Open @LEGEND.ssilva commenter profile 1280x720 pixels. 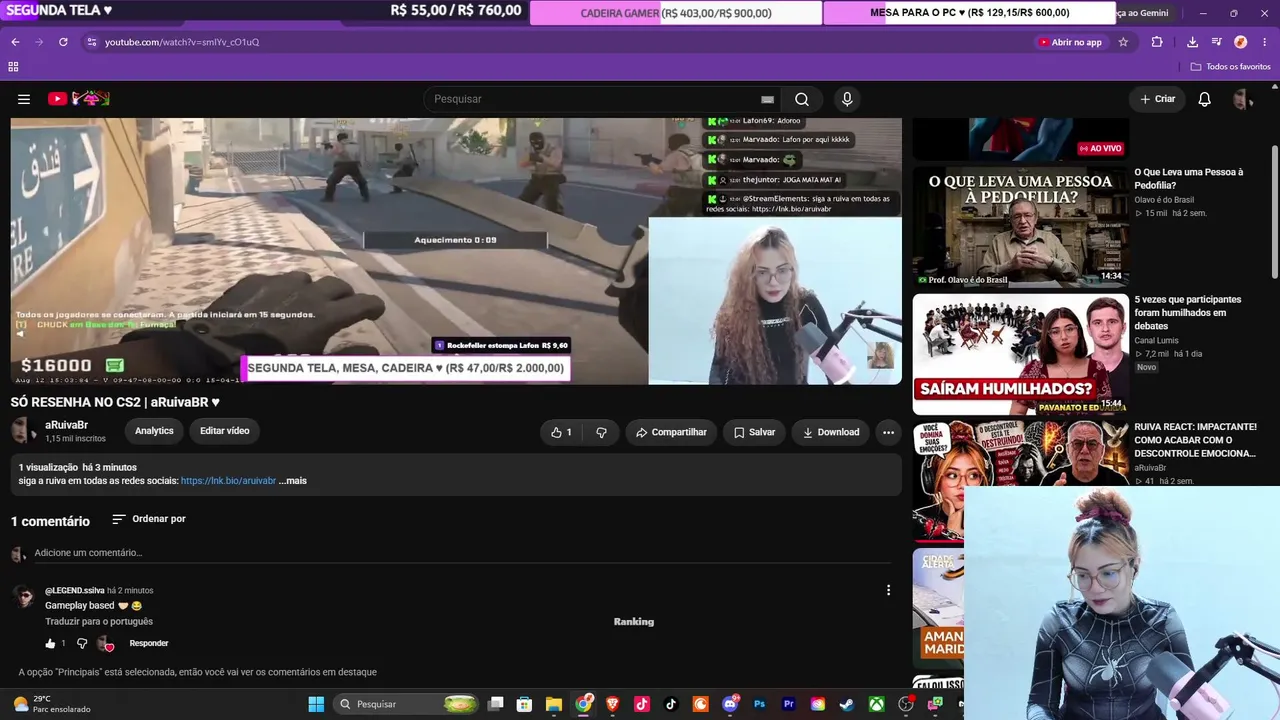[x=75, y=591]
